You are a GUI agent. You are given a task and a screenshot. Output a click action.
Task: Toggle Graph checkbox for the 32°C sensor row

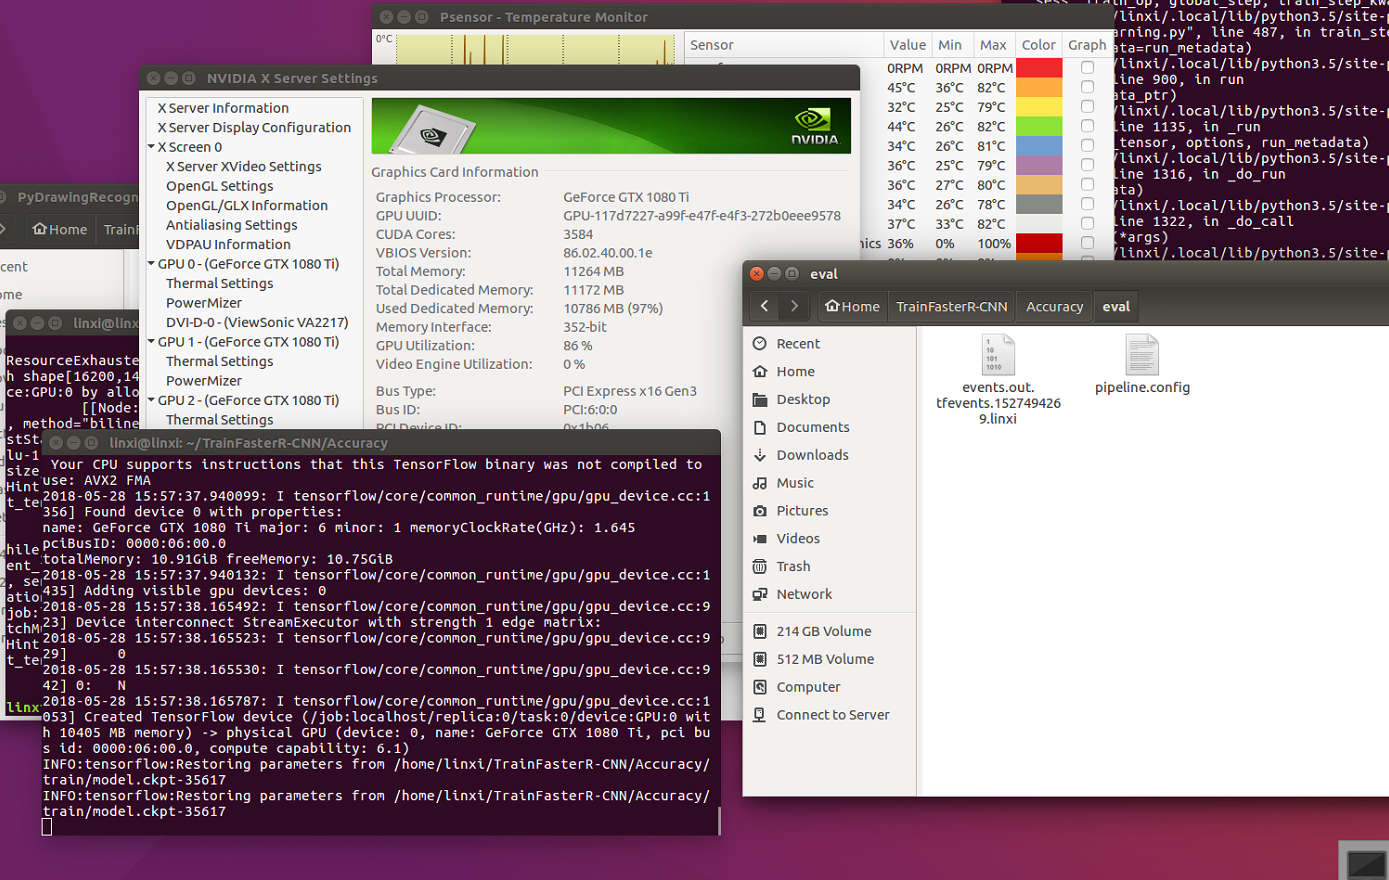click(x=1087, y=107)
